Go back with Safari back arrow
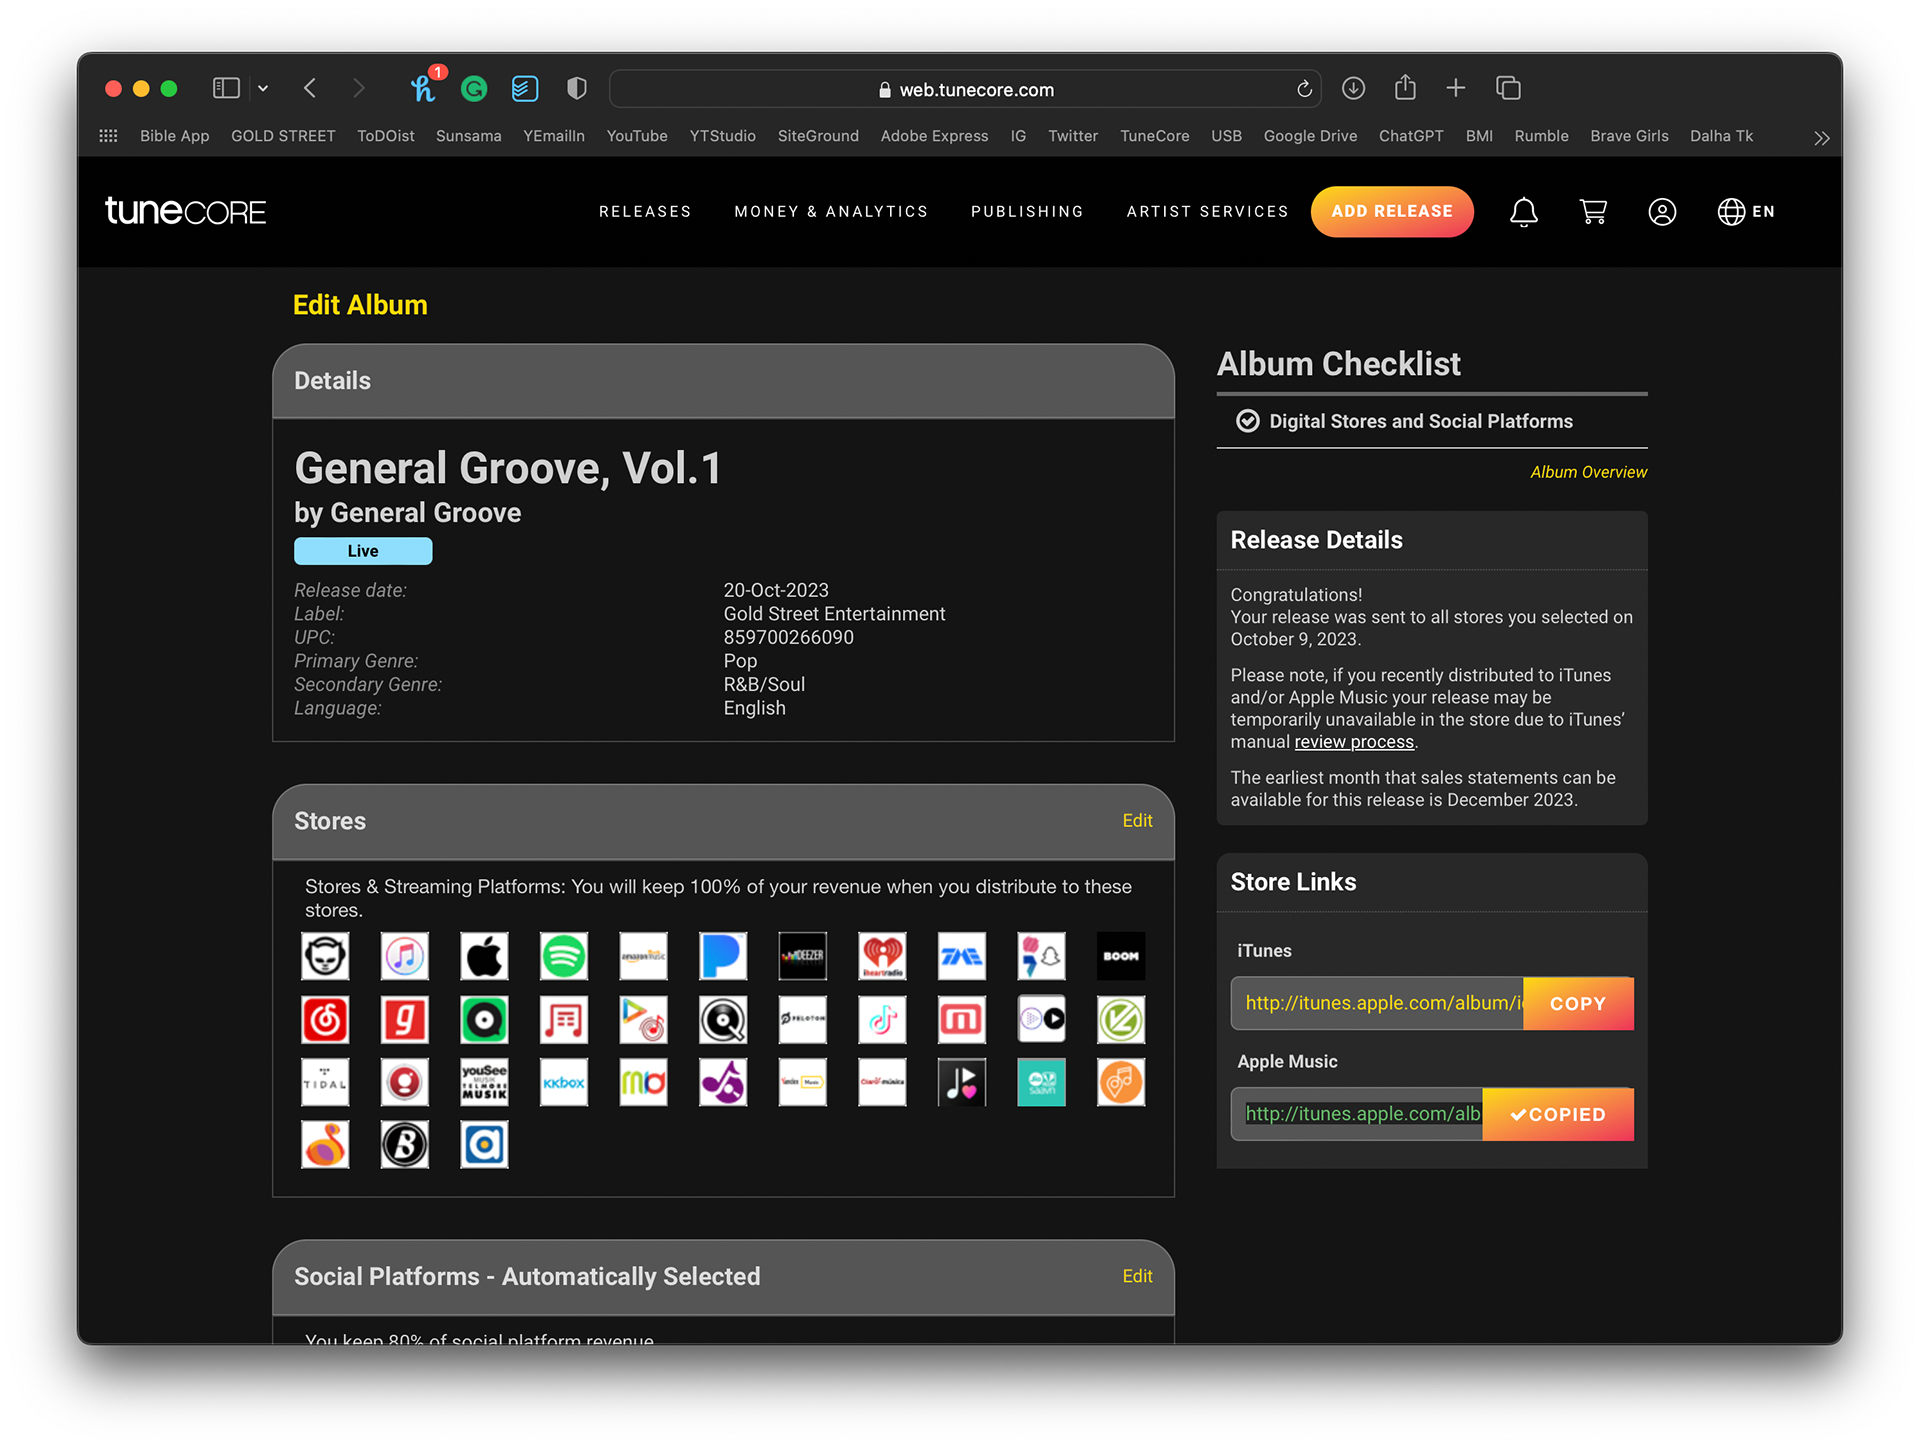Image resolution: width=1920 pixels, height=1447 pixels. pyautogui.click(x=310, y=88)
